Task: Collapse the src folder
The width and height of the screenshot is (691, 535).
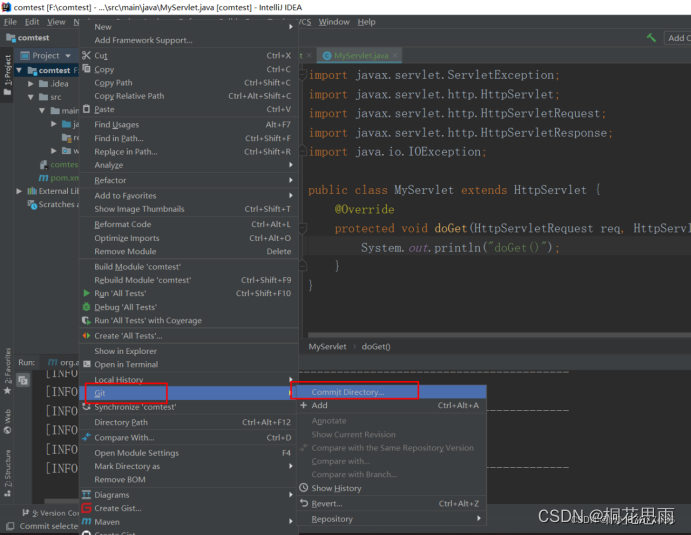Action: coord(30,97)
